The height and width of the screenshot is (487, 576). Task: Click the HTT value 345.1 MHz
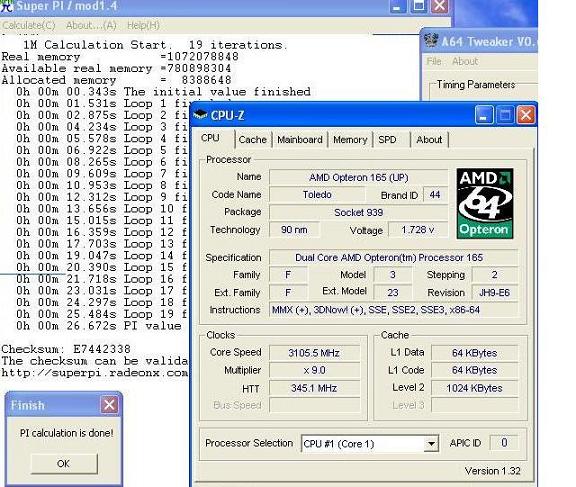pyautogui.click(x=314, y=388)
